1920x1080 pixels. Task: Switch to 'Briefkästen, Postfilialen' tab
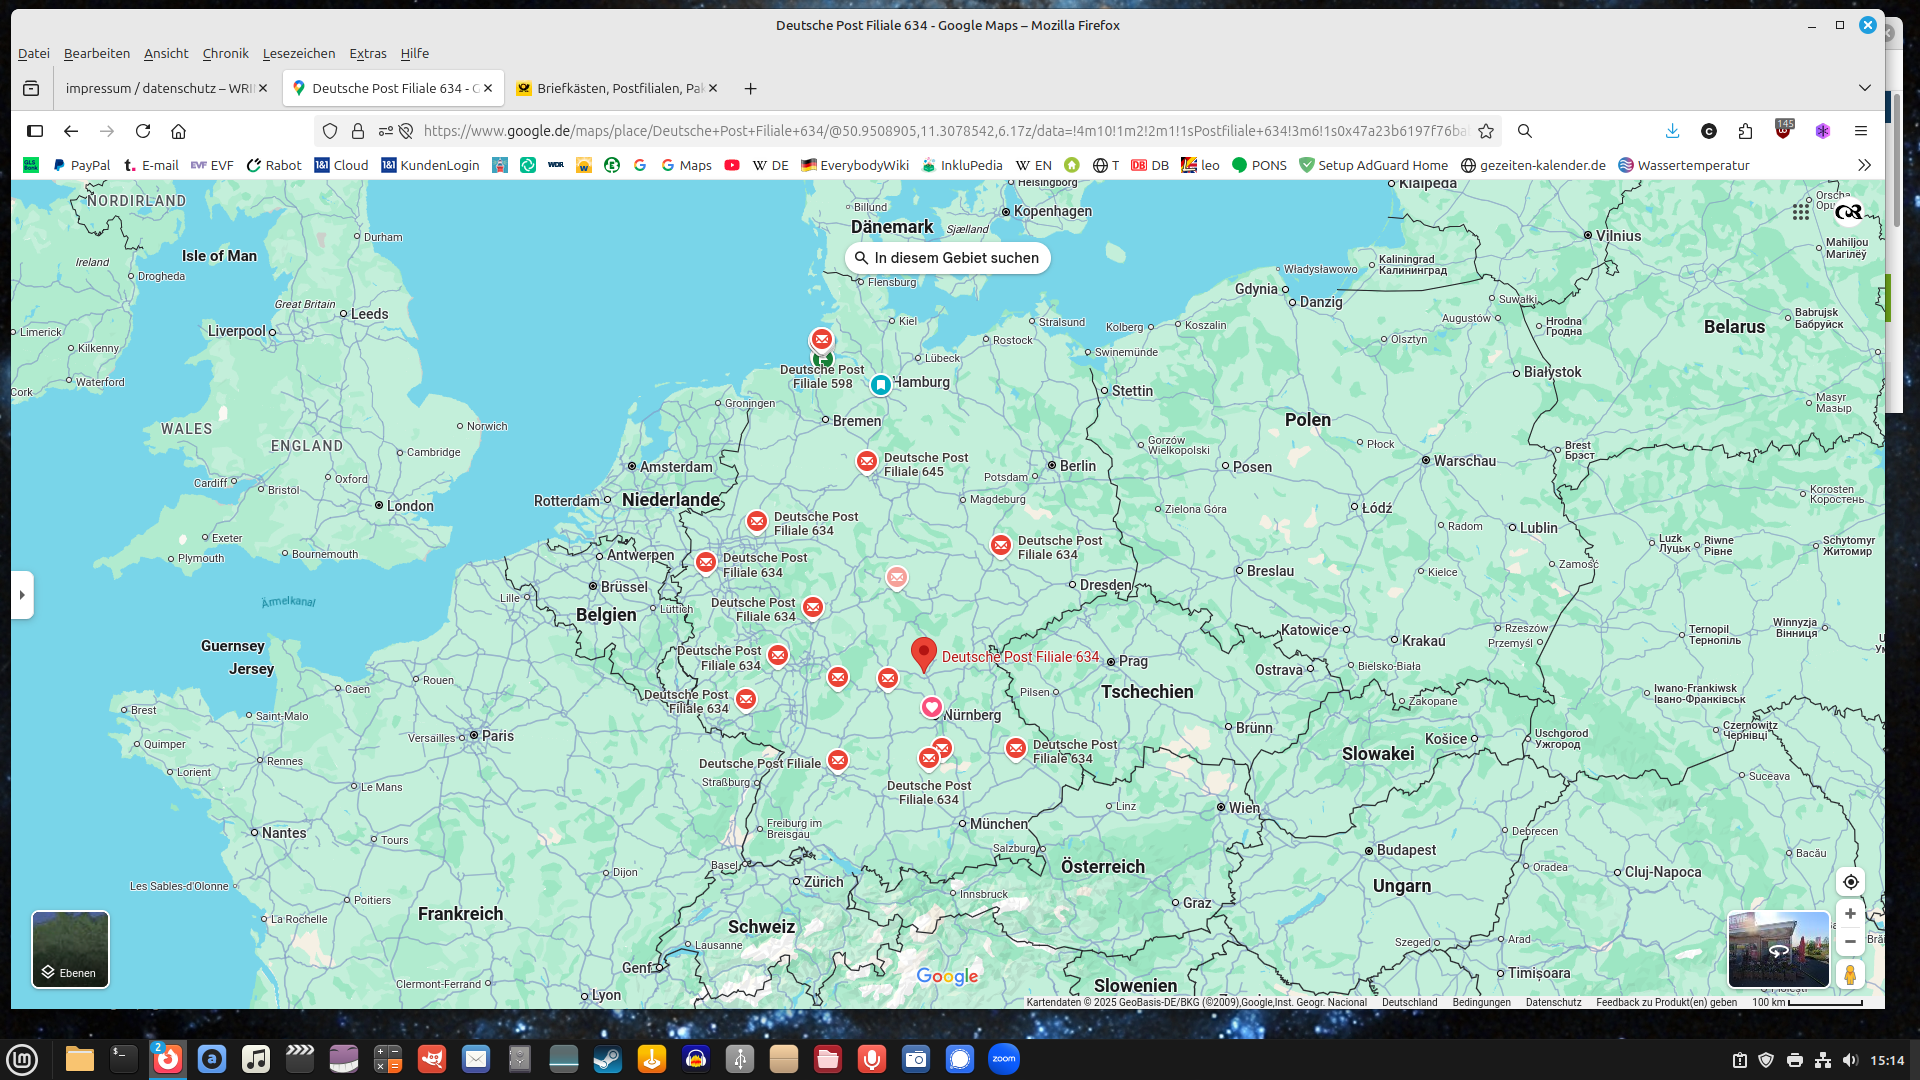click(620, 88)
